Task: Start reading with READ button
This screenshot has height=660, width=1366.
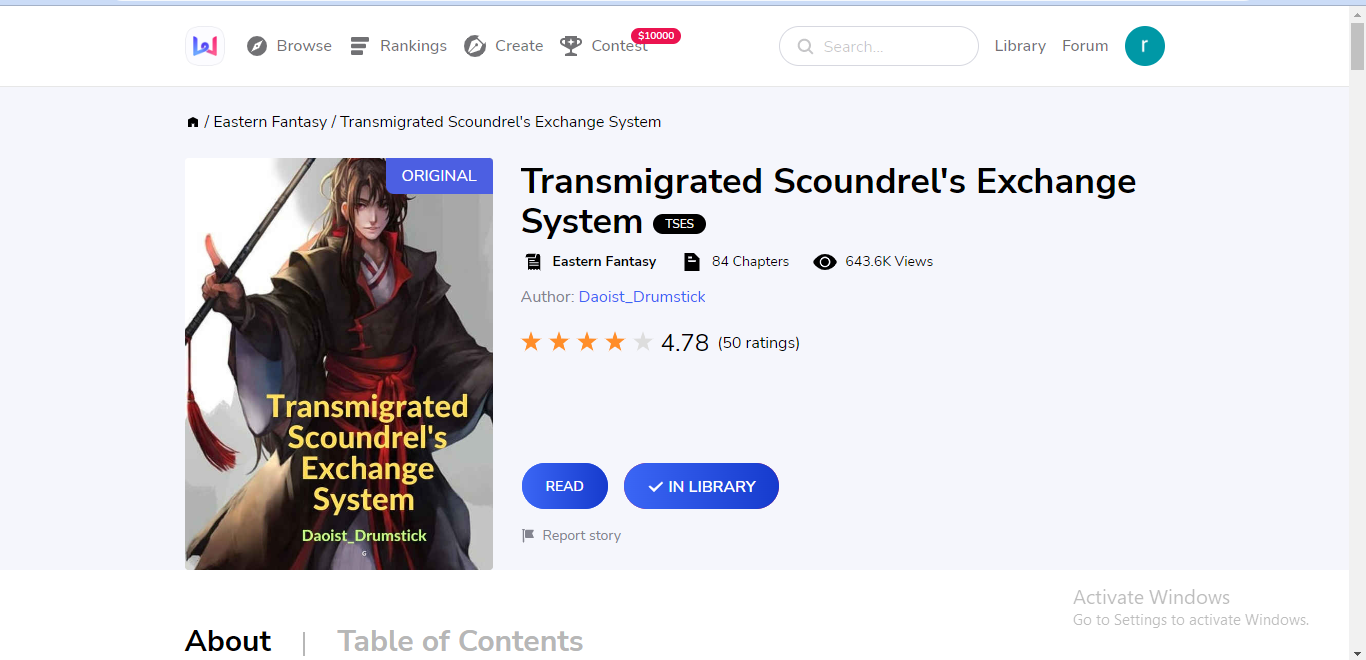Action: [x=565, y=486]
